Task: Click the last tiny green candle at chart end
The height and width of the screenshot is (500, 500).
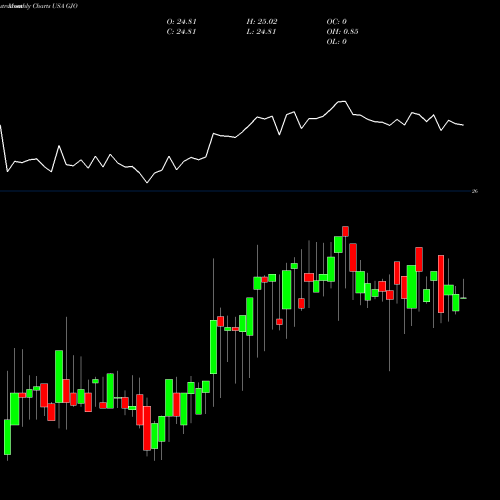Action: pos(463,298)
